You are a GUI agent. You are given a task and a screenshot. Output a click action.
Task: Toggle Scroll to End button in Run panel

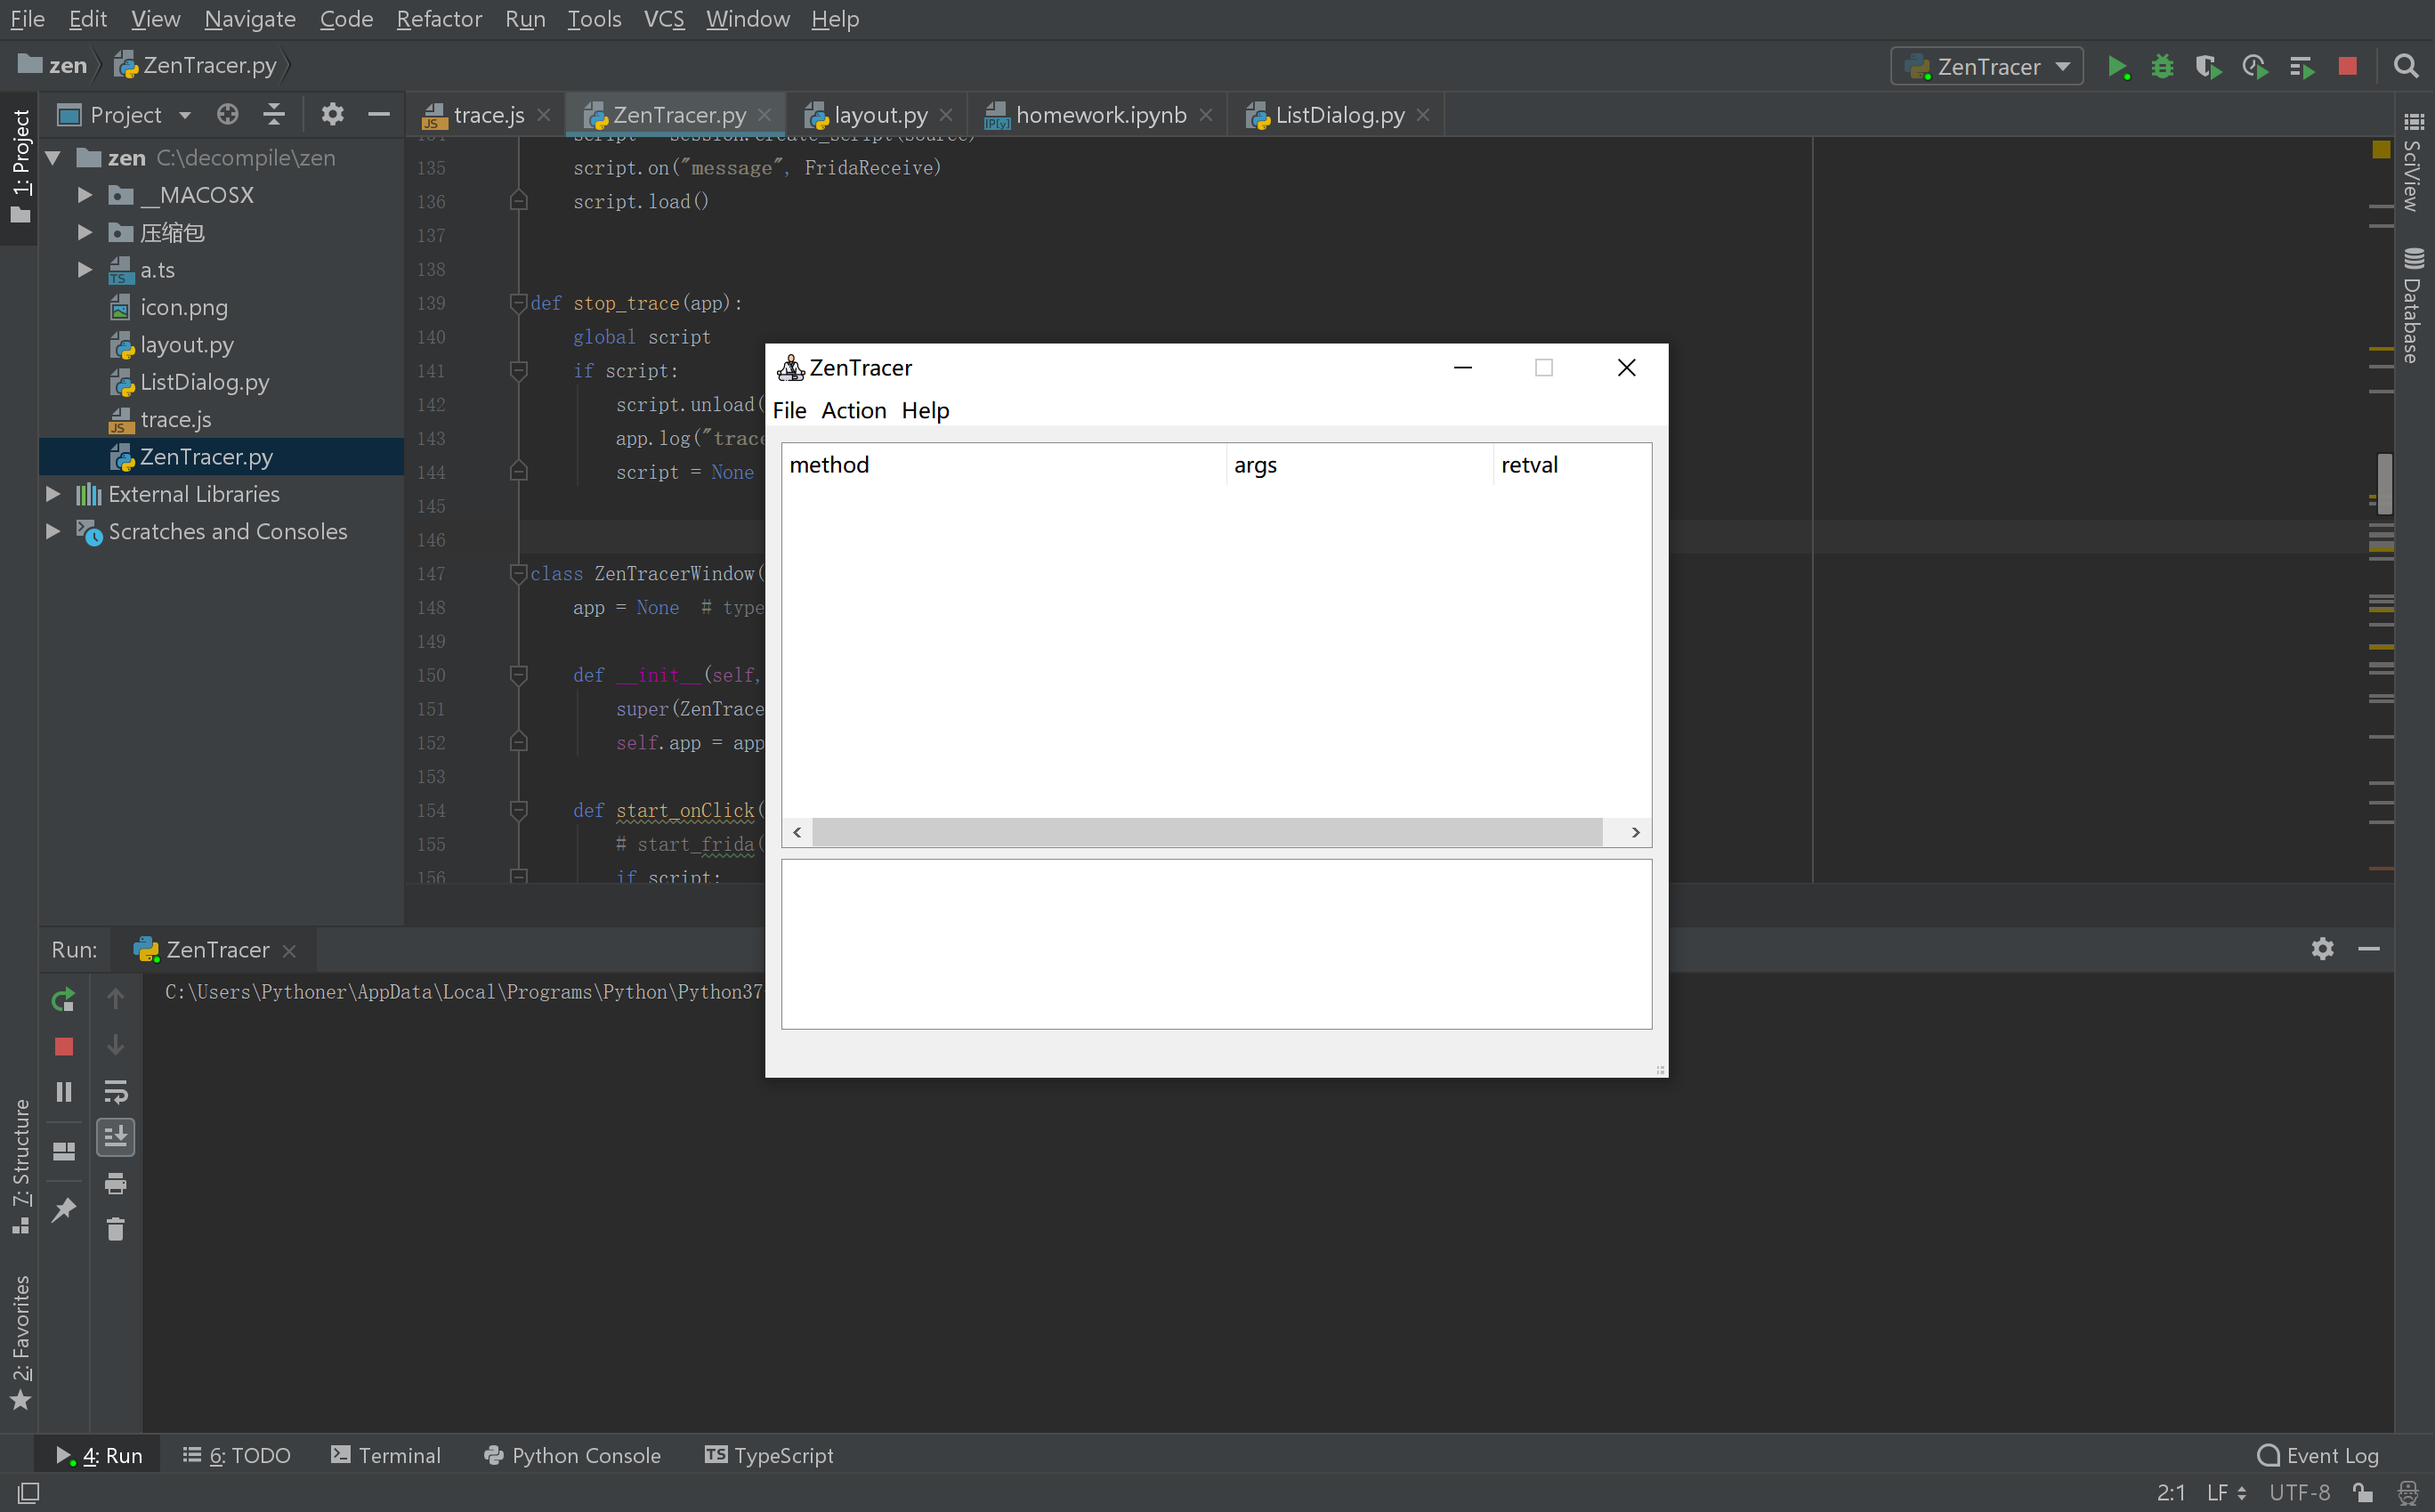116,1137
